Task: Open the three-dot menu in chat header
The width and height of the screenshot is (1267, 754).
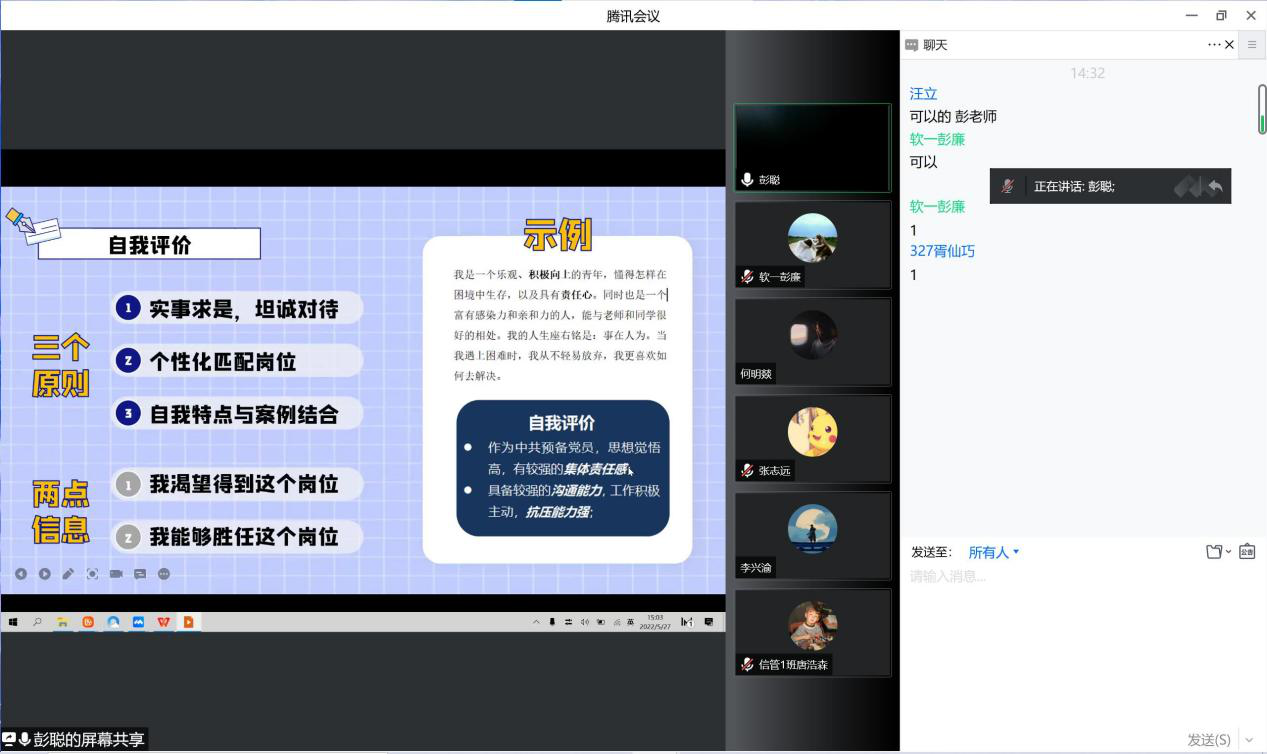Action: tap(1214, 45)
